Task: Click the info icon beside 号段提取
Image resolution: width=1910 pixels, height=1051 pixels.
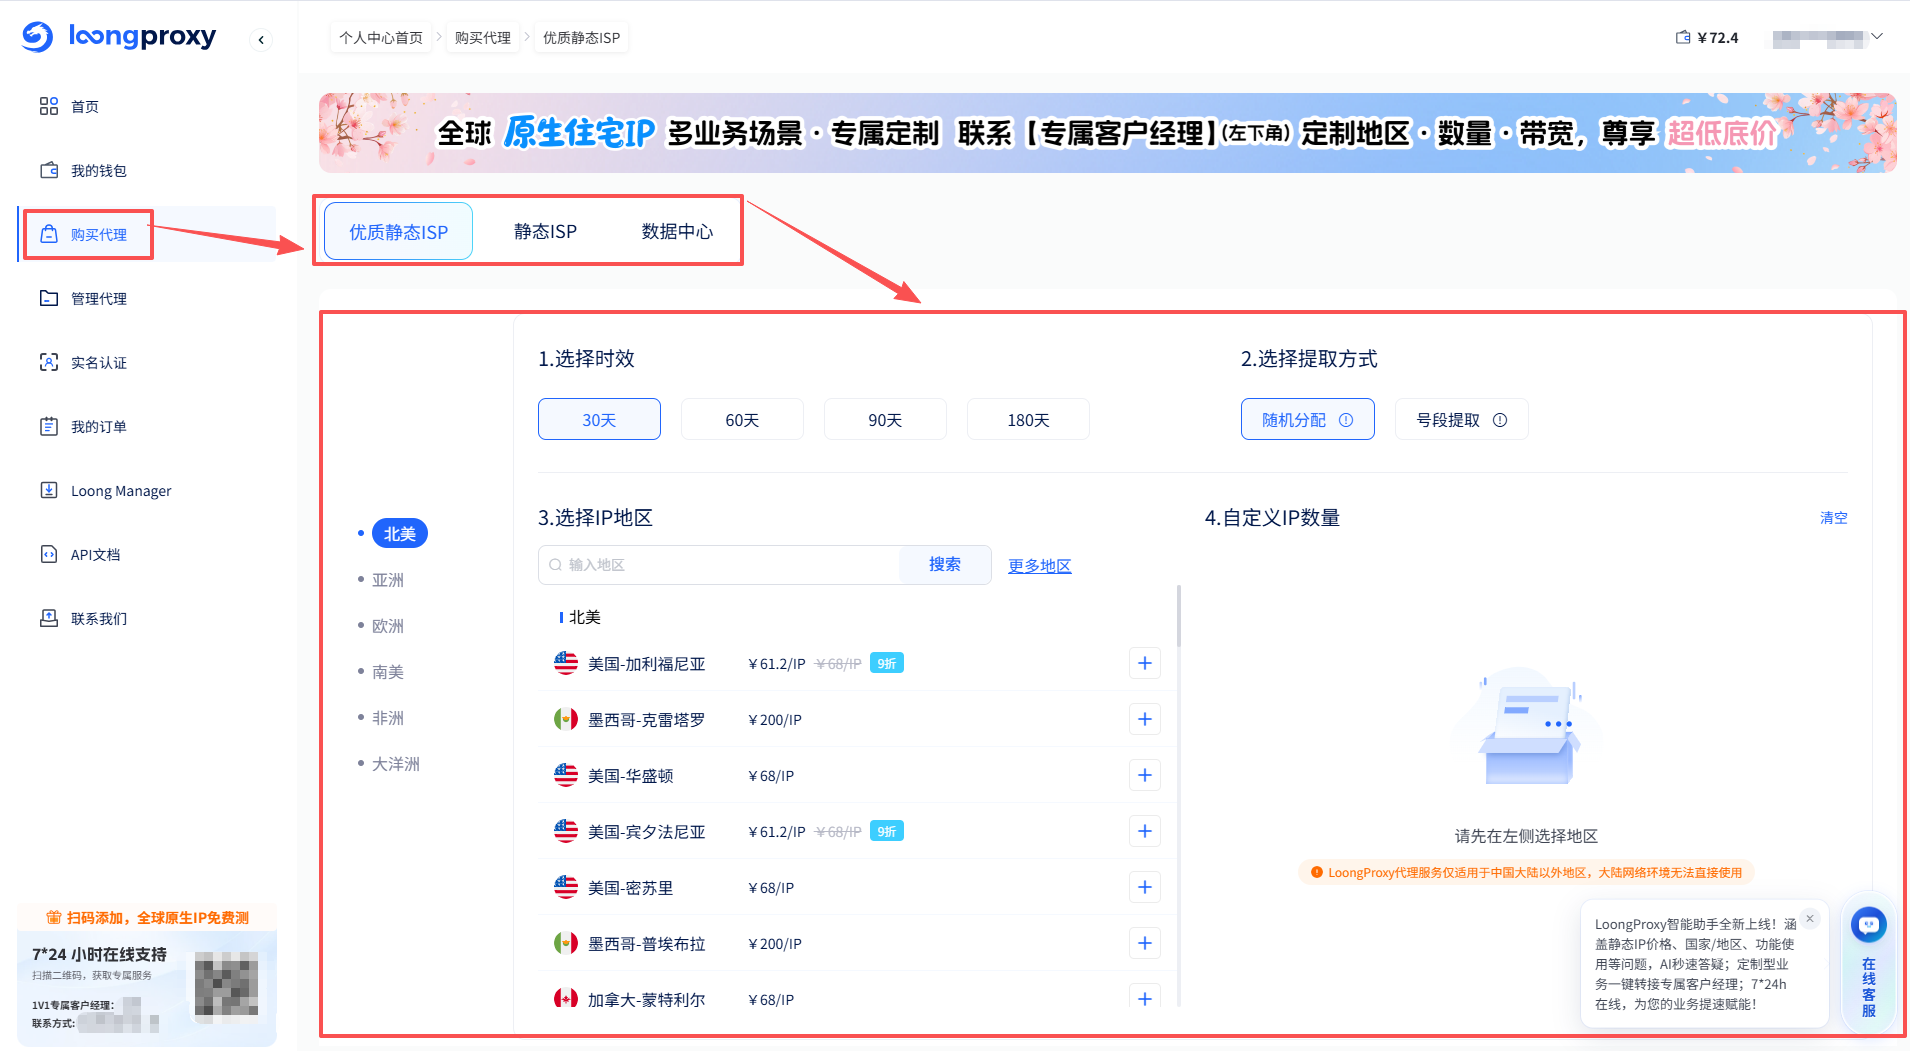Action: tap(1500, 420)
